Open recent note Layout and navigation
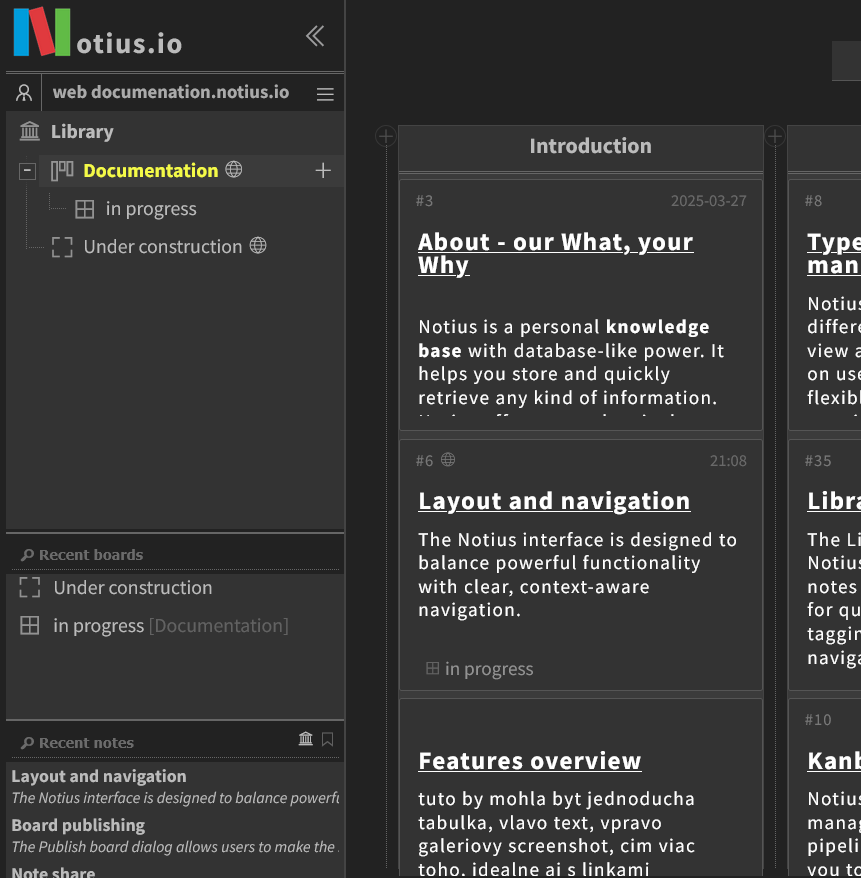The width and height of the screenshot is (861, 878). tap(99, 776)
